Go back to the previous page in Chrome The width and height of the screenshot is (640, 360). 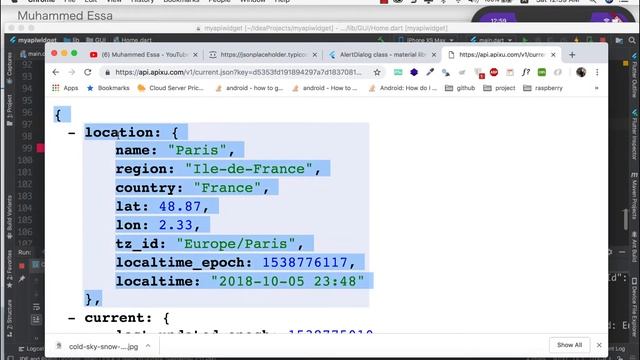click(56, 72)
